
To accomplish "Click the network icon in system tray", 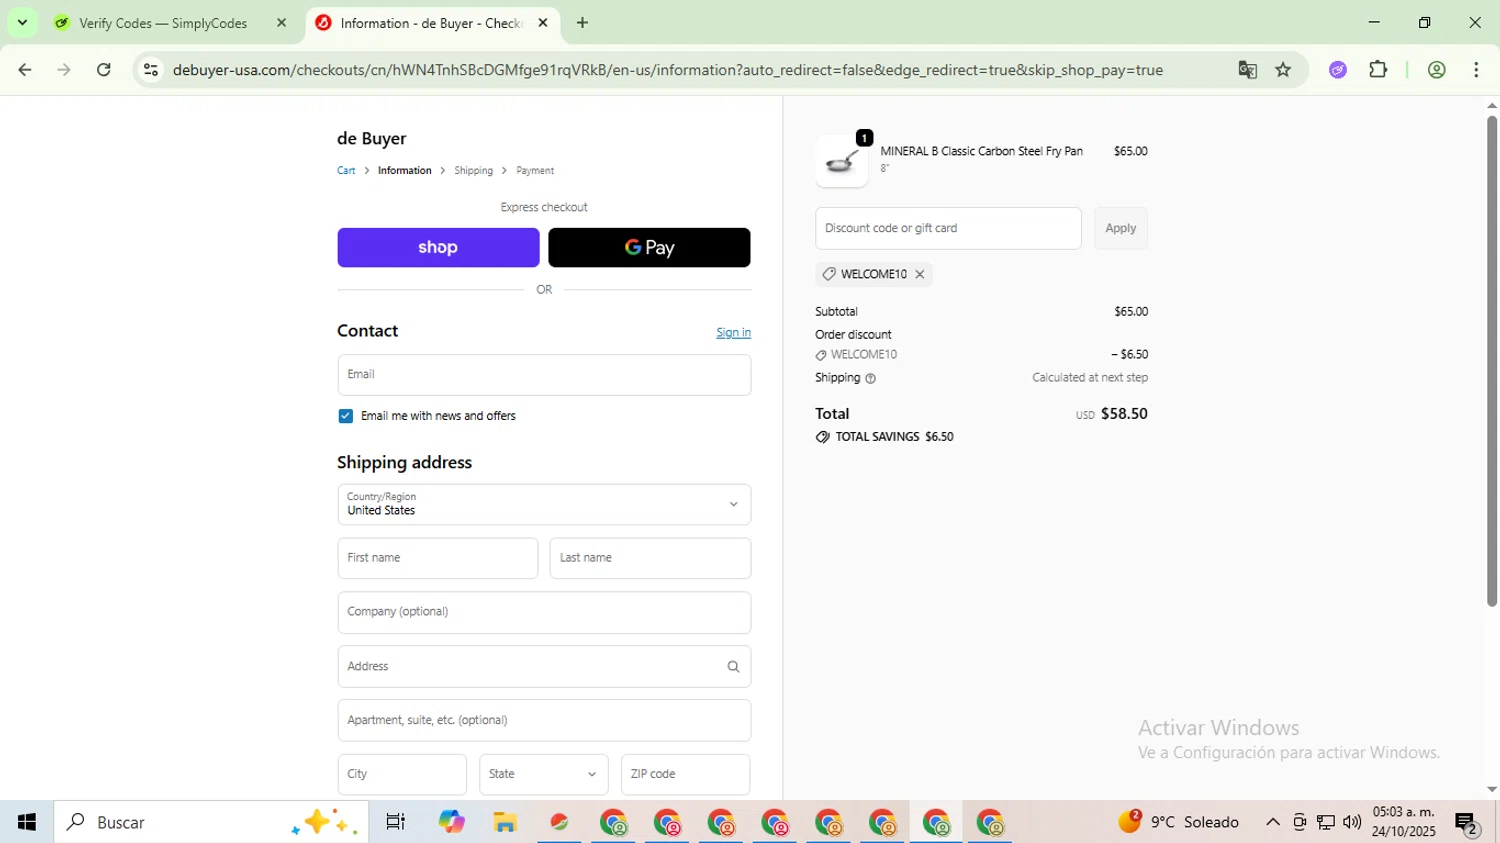I will pyautogui.click(x=1326, y=822).
